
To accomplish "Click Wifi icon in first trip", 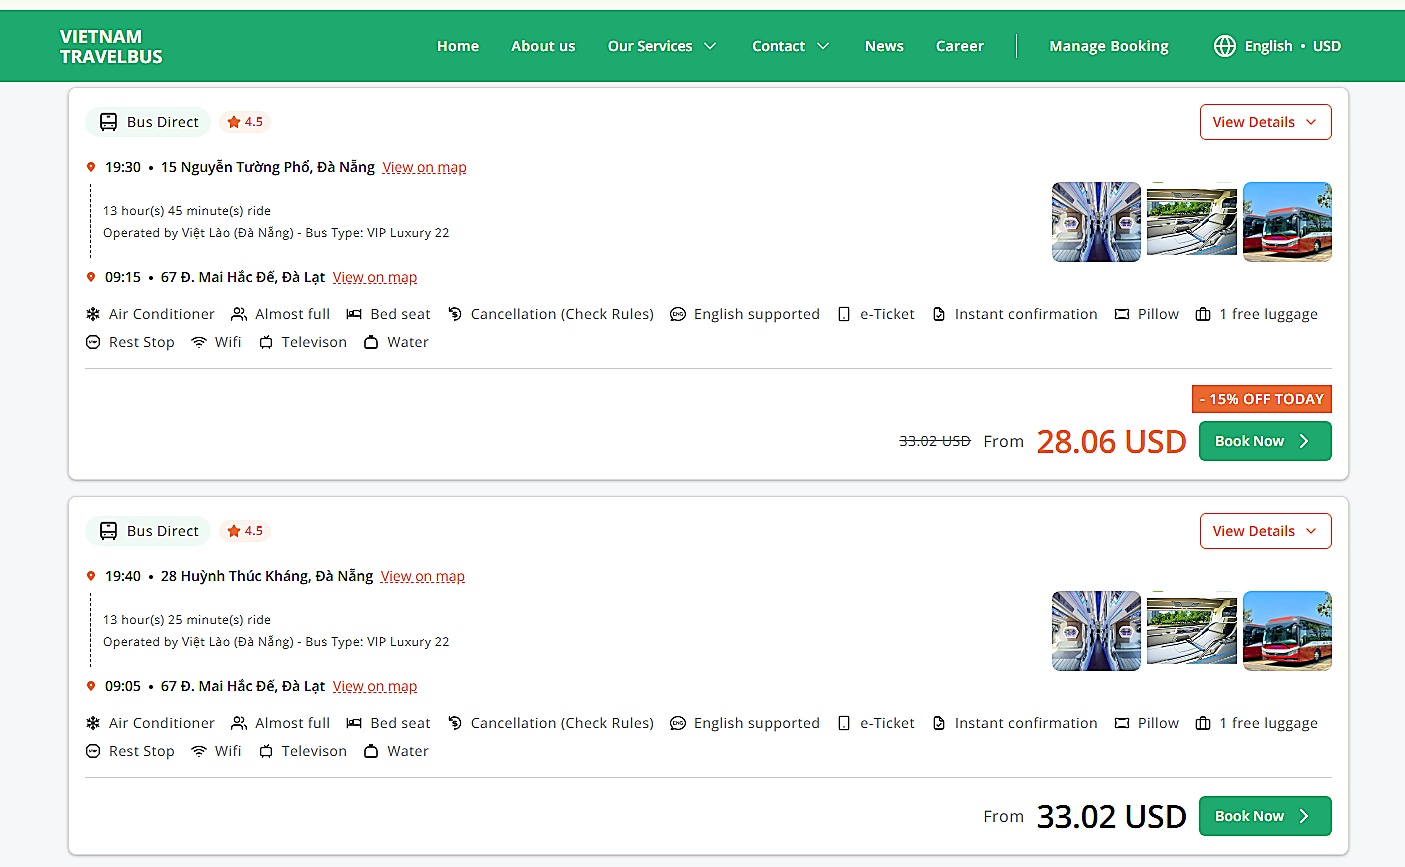I will coord(199,342).
